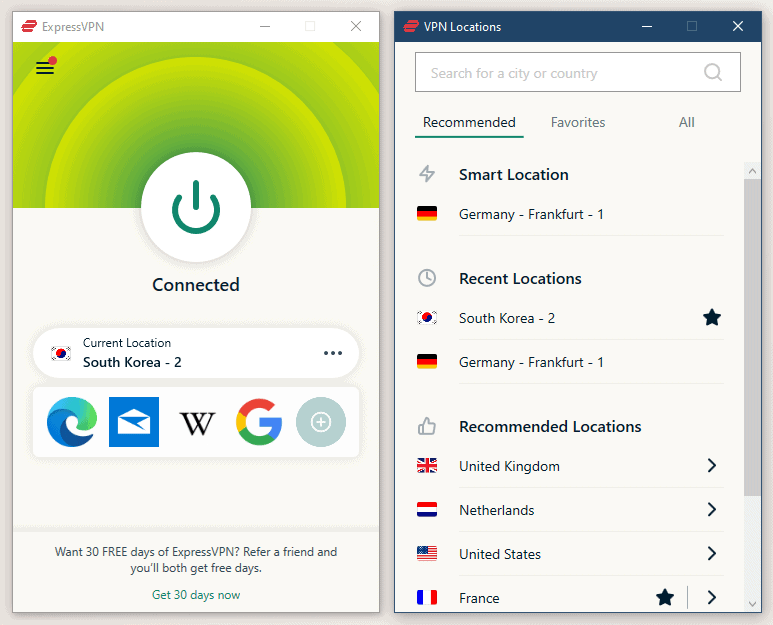Expand Netherlands server list chevron
The image size is (773, 625).
[x=711, y=509]
